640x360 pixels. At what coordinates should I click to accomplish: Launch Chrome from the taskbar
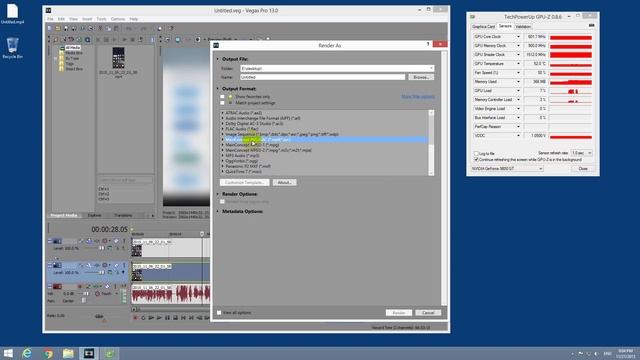[48, 353]
